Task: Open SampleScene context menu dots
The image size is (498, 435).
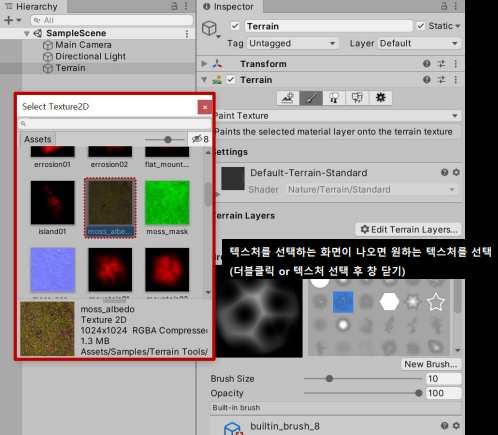Action: pyautogui.click(x=187, y=33)
